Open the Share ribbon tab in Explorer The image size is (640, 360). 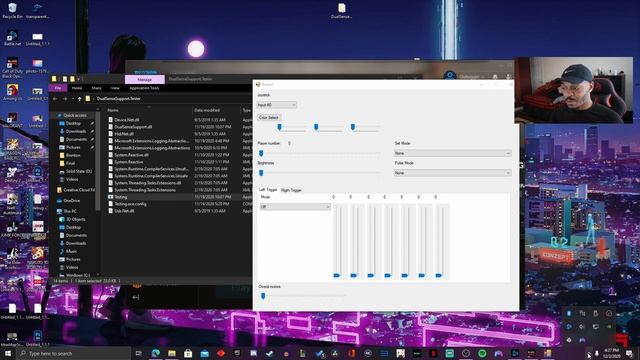pyautogui.click(x=96, y=88)
